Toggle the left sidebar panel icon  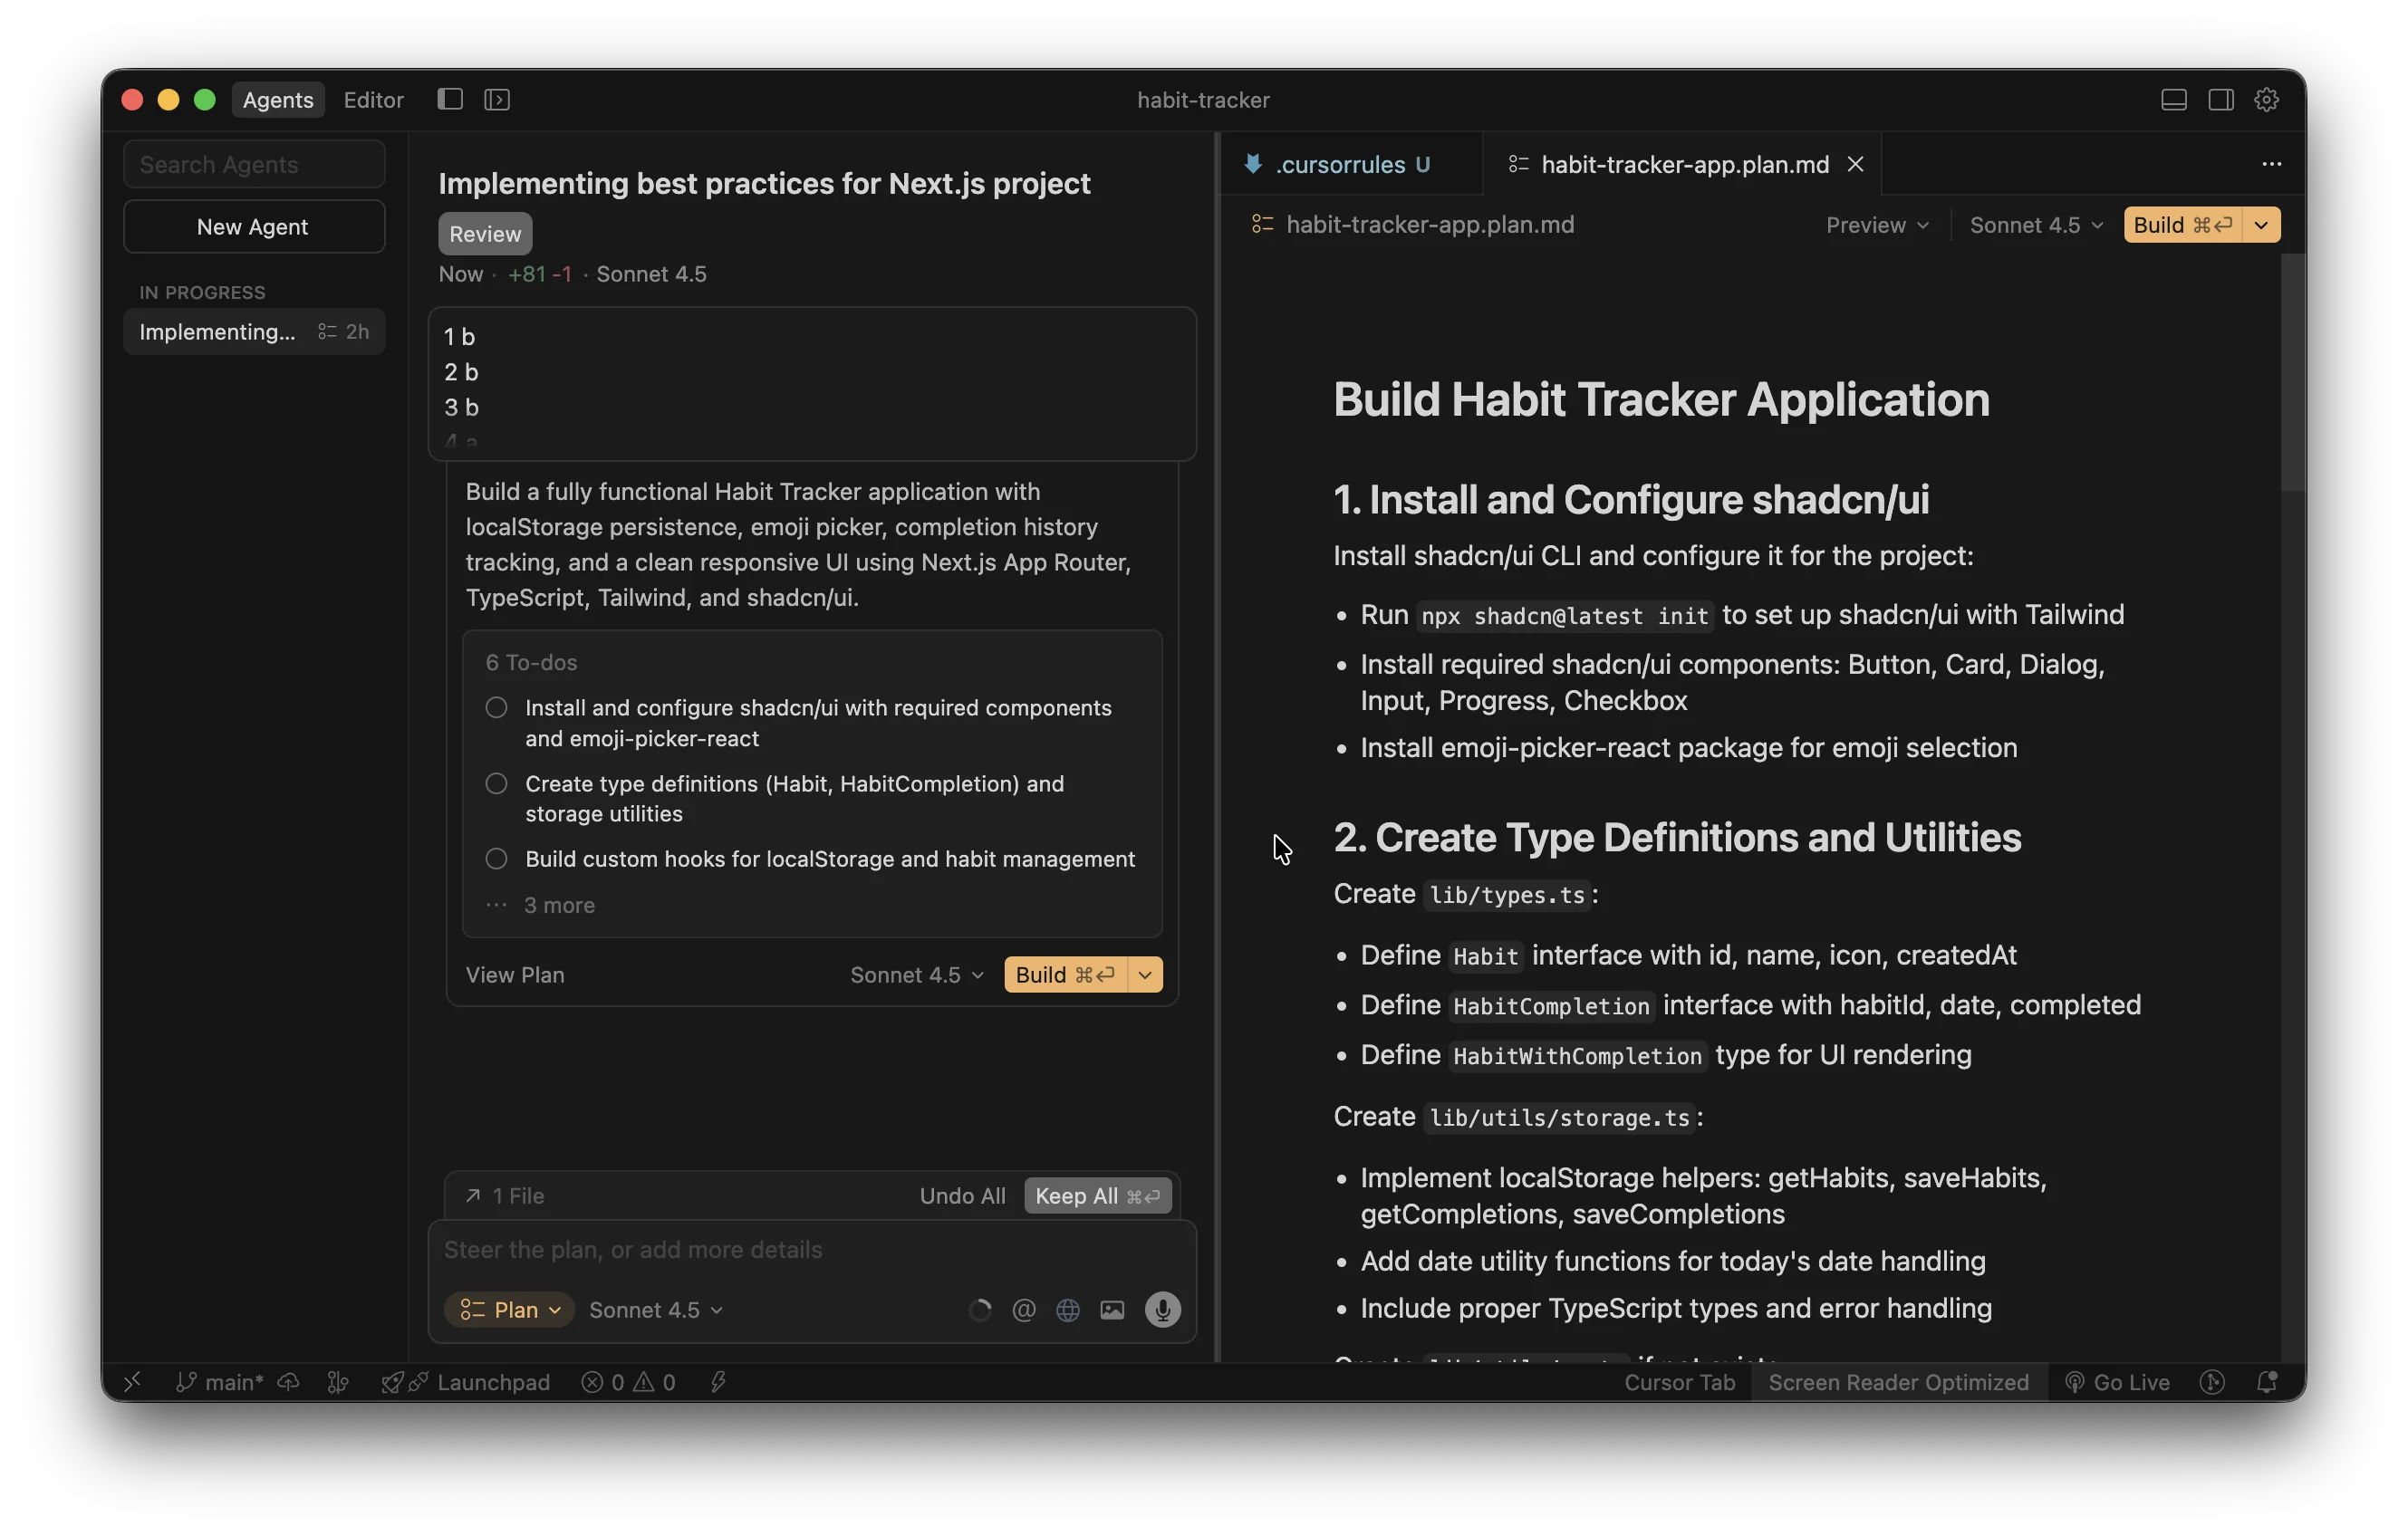click(x=450, y=99)
